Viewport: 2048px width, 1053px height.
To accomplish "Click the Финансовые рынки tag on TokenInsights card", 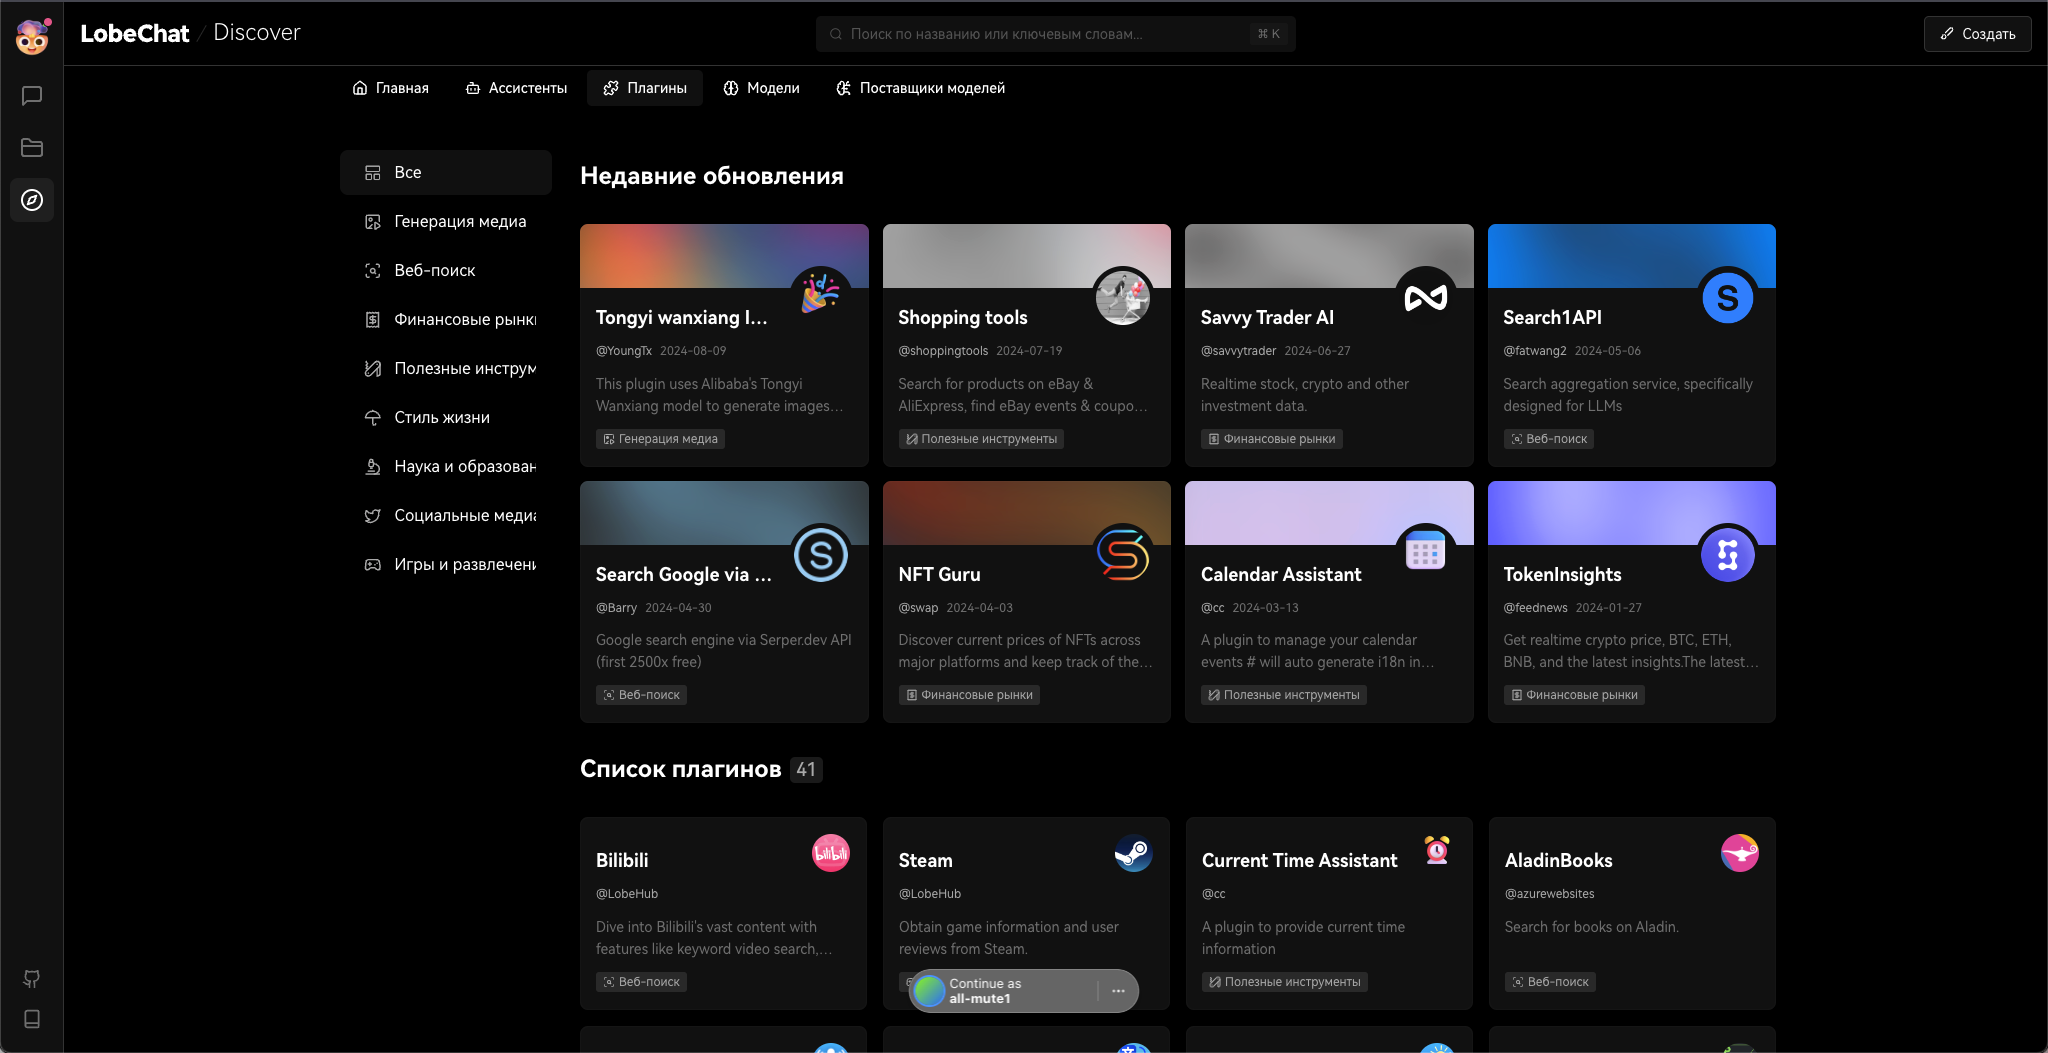I will click(1574, 695).
